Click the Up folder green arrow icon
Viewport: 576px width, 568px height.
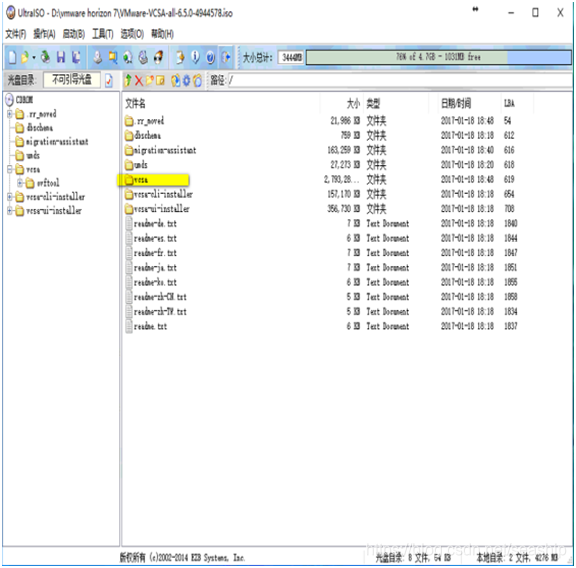coord(128,80)
